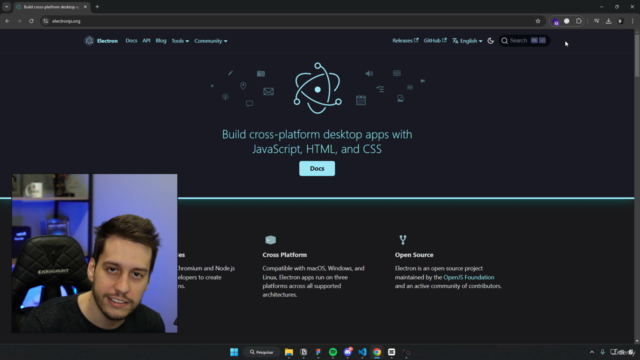Open Chrome downloads
640x360 pixels.
[608, 21]
